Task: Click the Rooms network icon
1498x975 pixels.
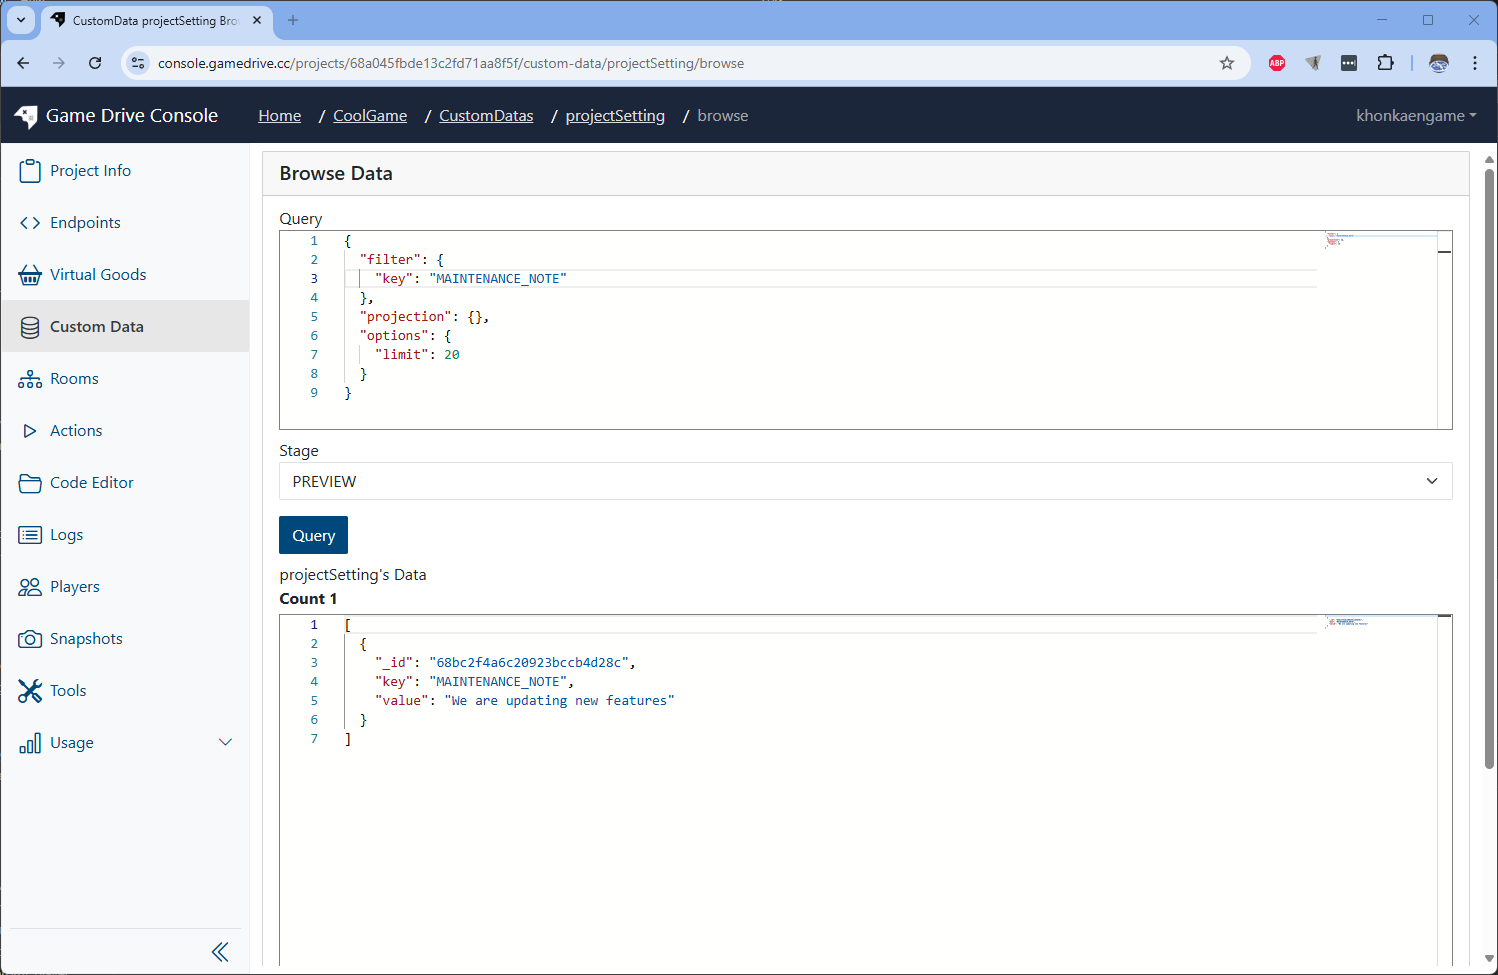Action: coord(30,379)
